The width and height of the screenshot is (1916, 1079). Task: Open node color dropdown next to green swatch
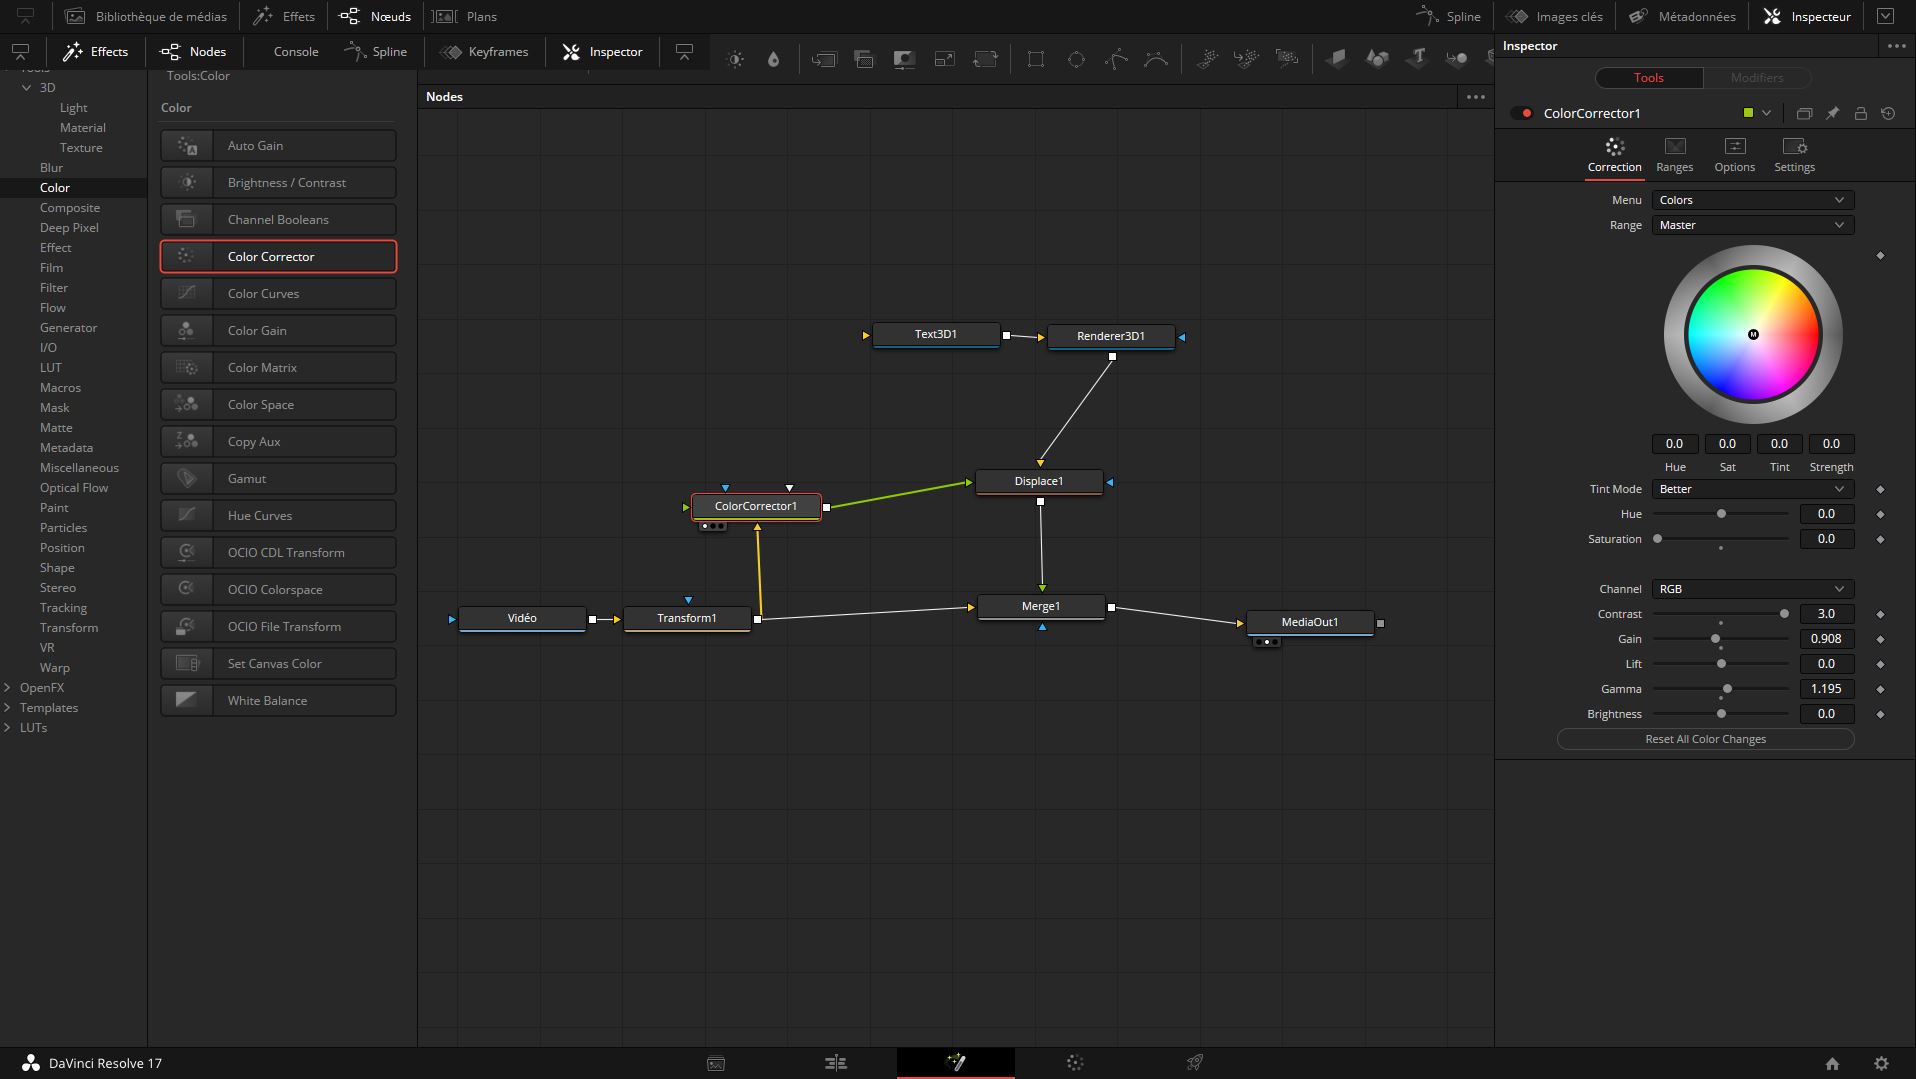1766,113
